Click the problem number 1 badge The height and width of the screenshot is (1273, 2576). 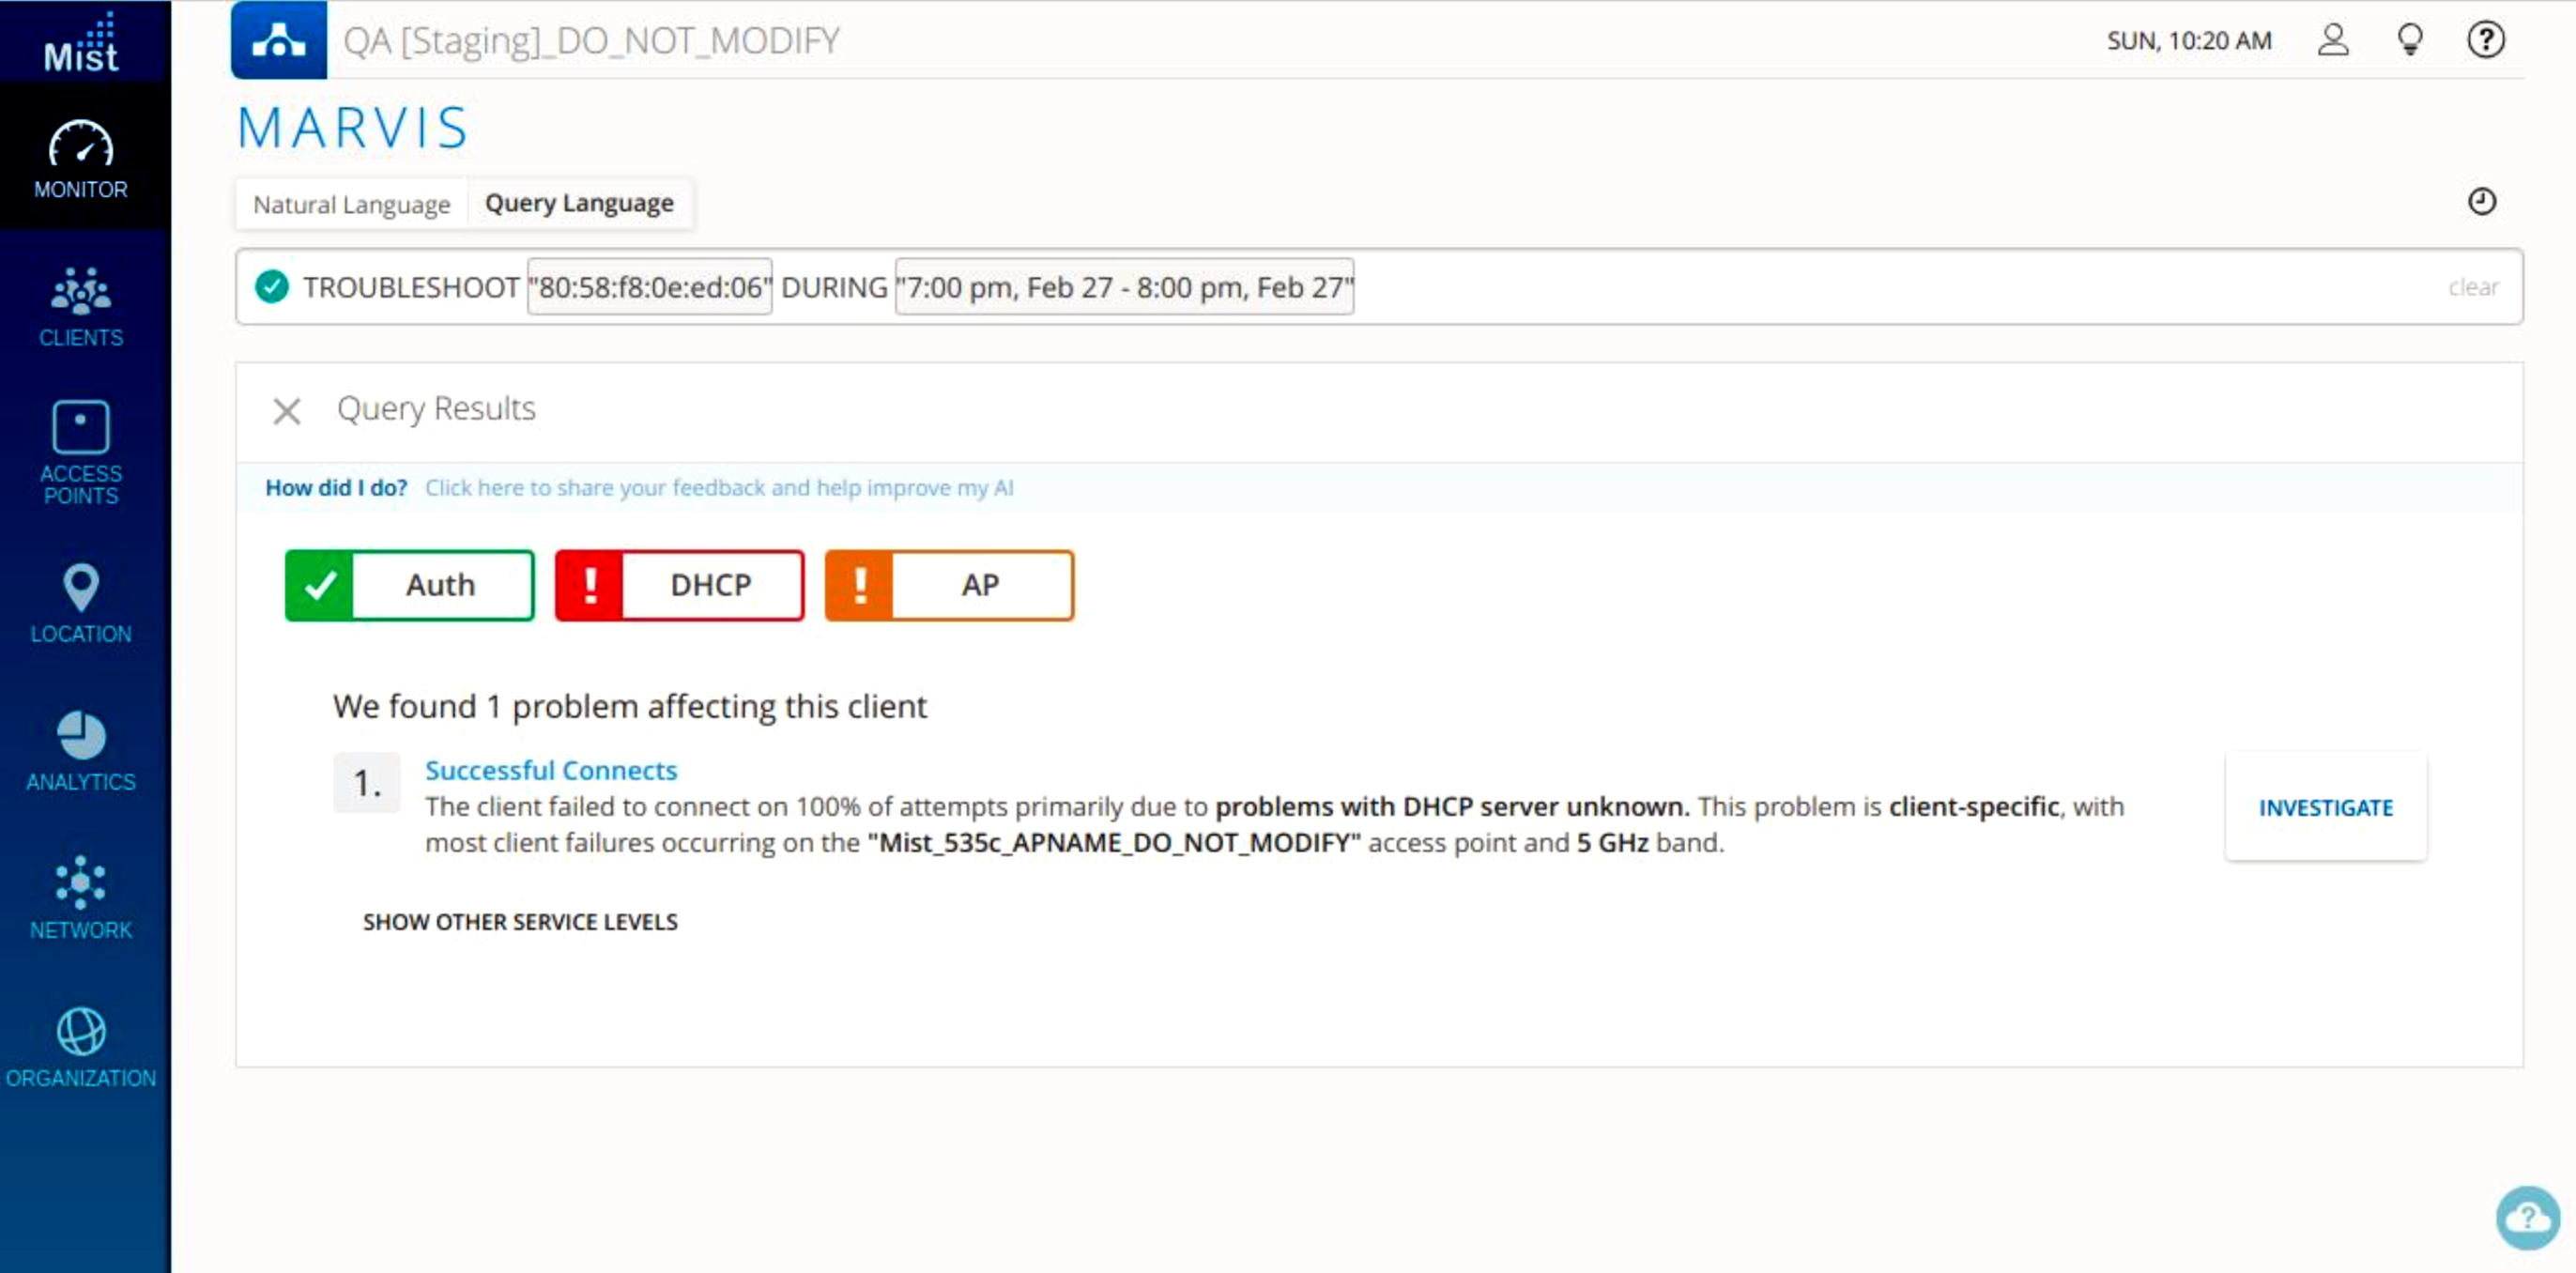367,783
